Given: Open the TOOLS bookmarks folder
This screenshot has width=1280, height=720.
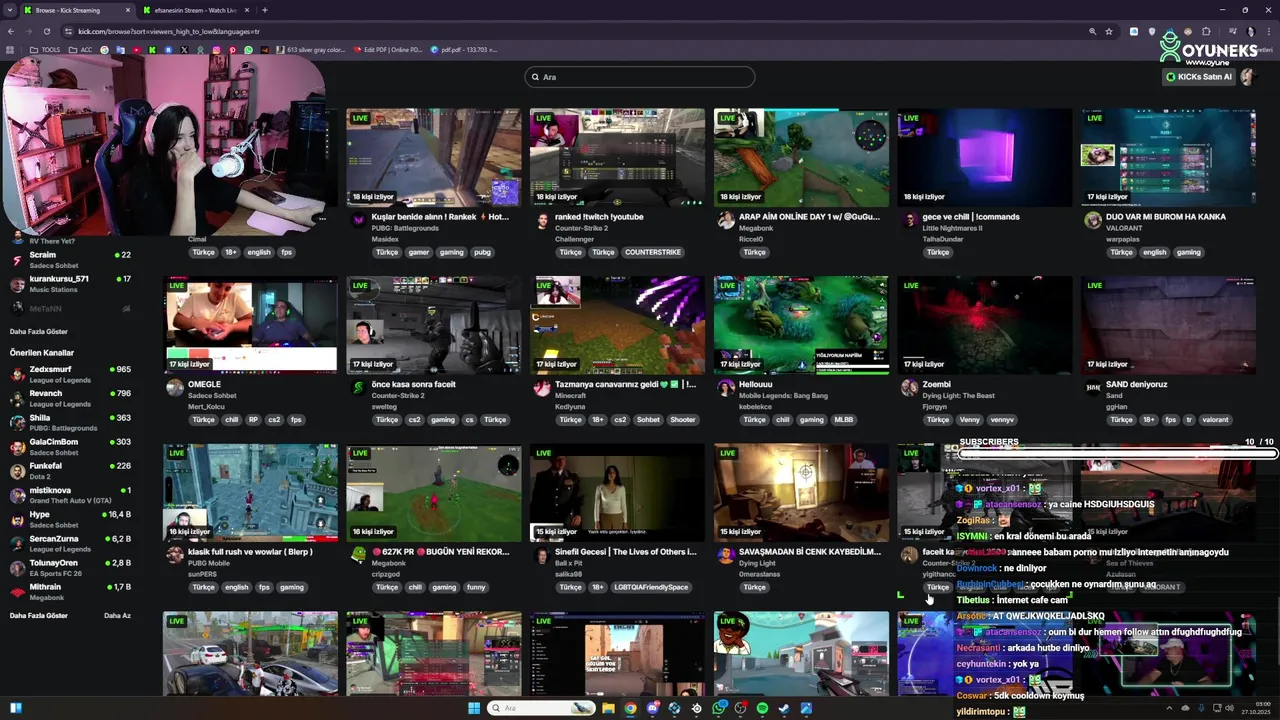Looking at the screenshot, I should (x=45, y=49).
